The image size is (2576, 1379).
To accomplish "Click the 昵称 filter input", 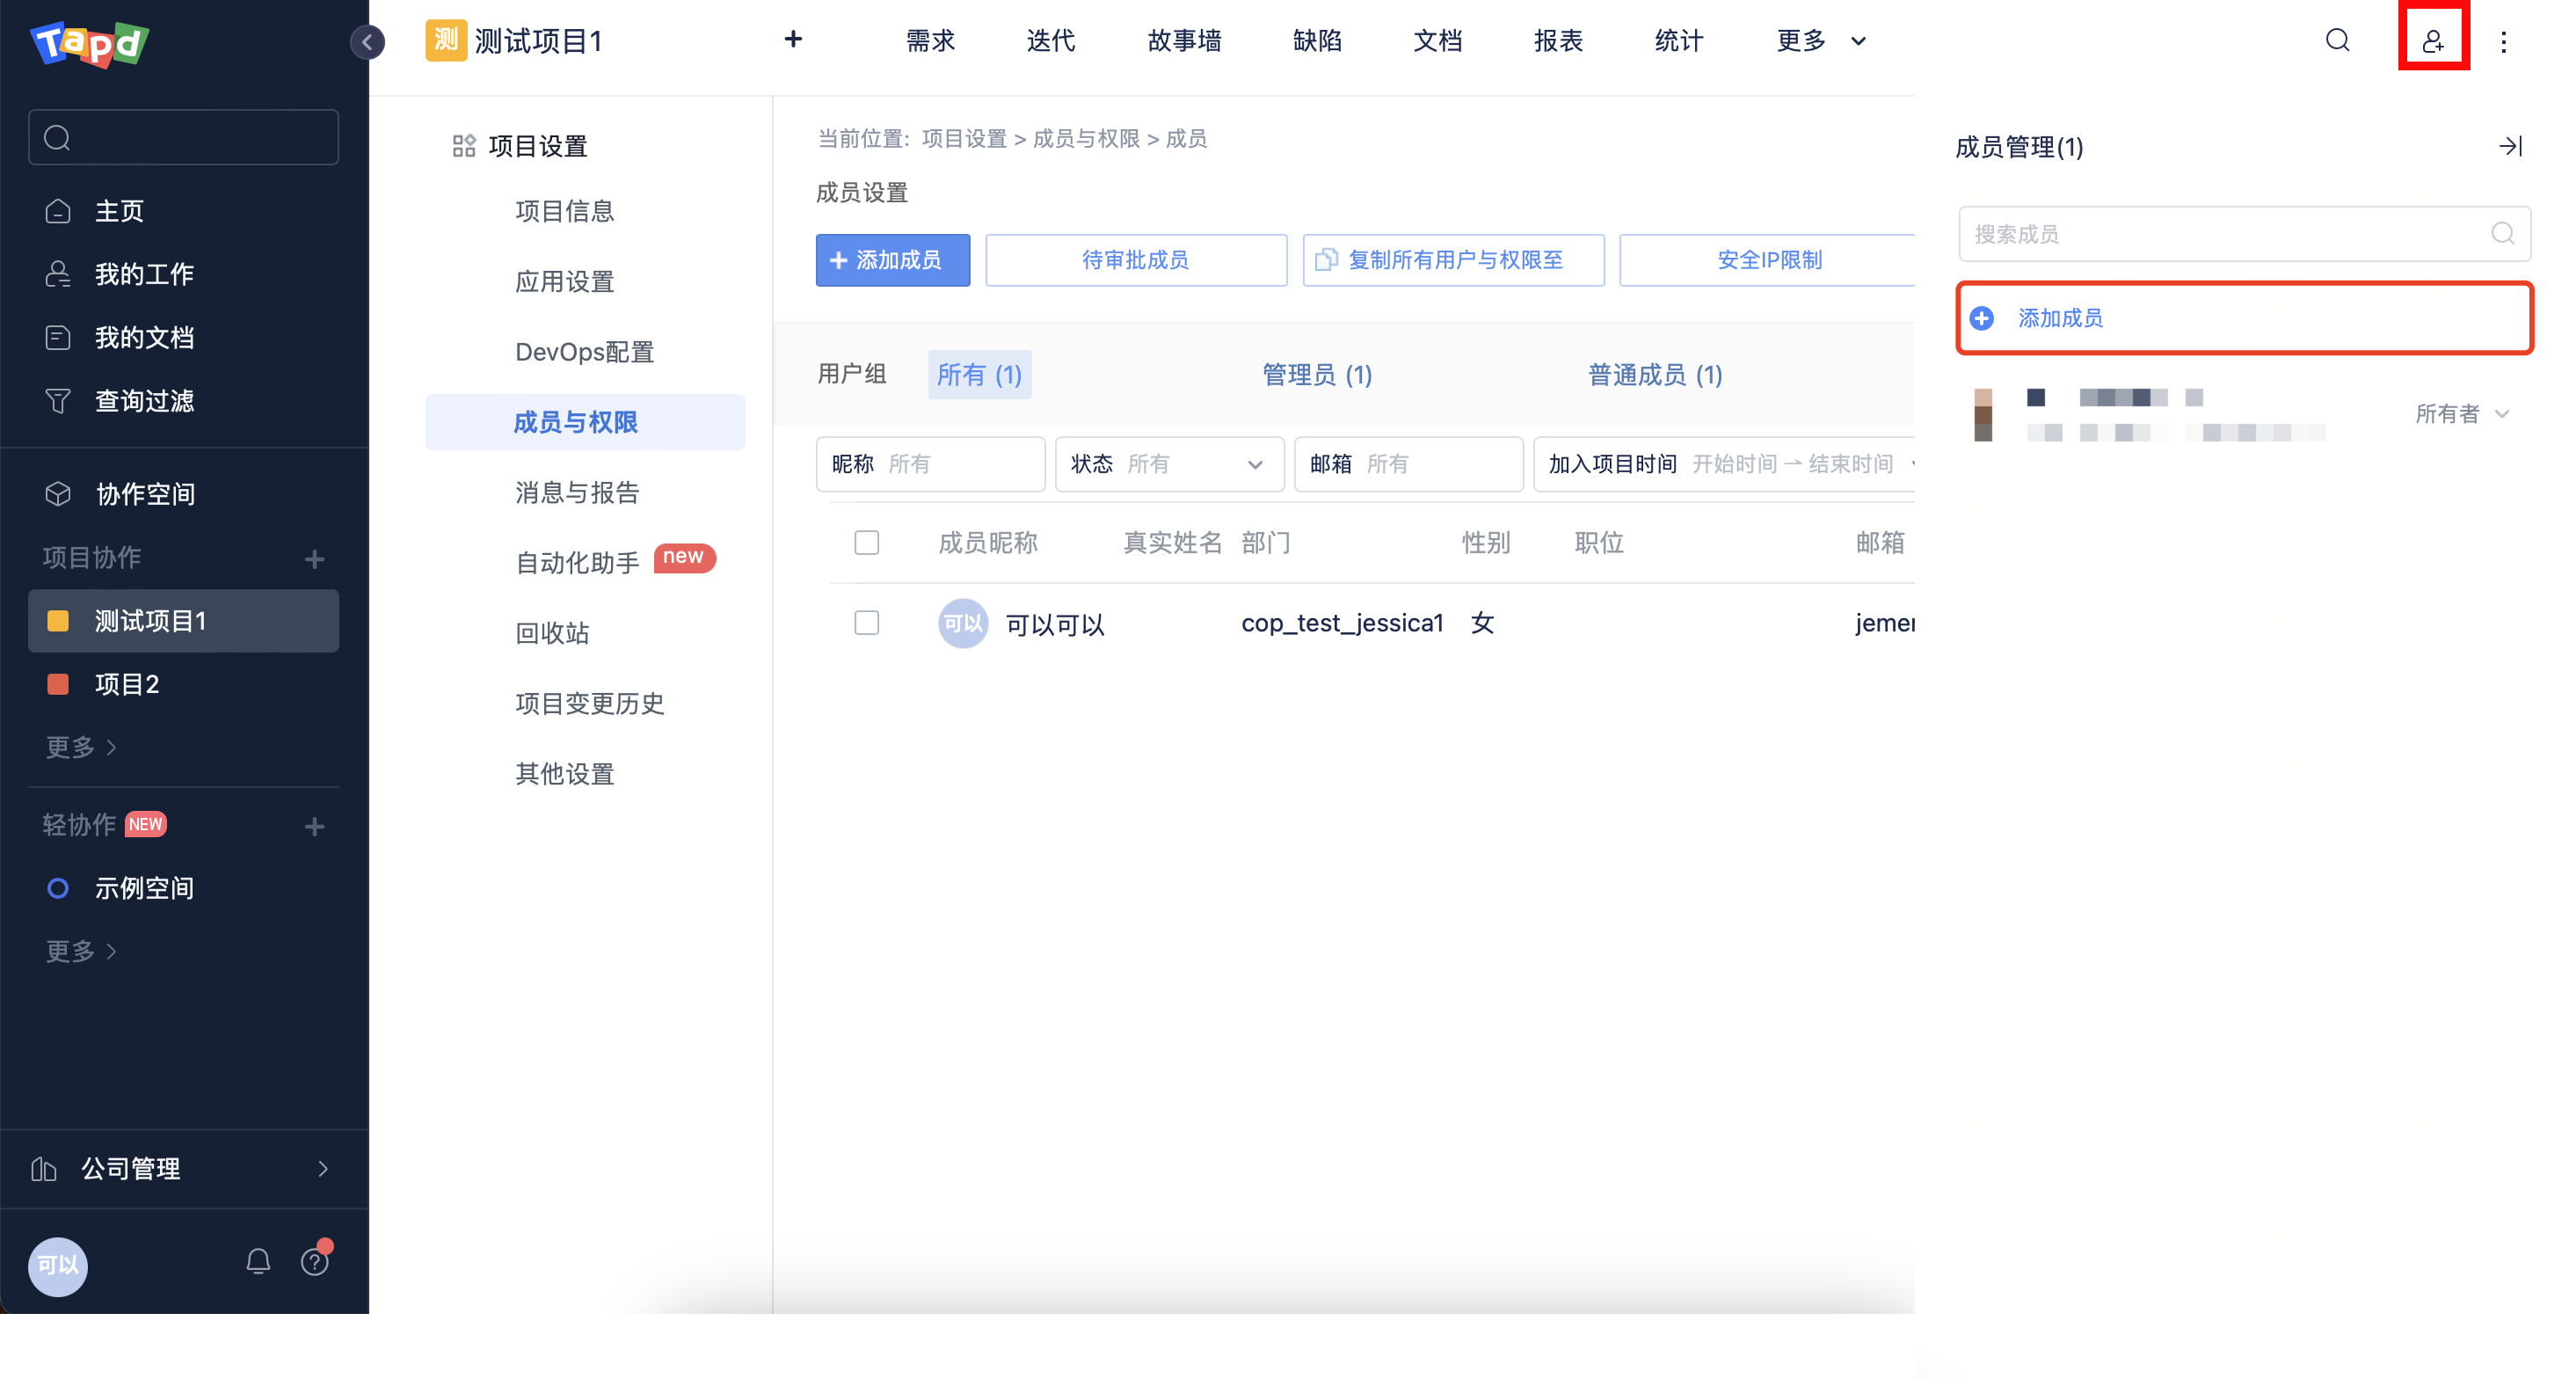I will [931, 464].
